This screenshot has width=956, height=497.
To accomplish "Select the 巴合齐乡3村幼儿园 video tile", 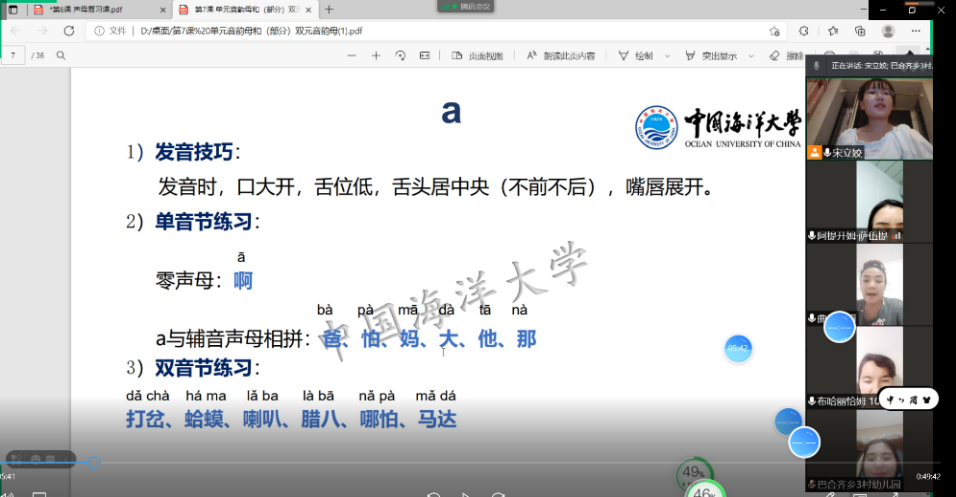I will tap(869, 450).
